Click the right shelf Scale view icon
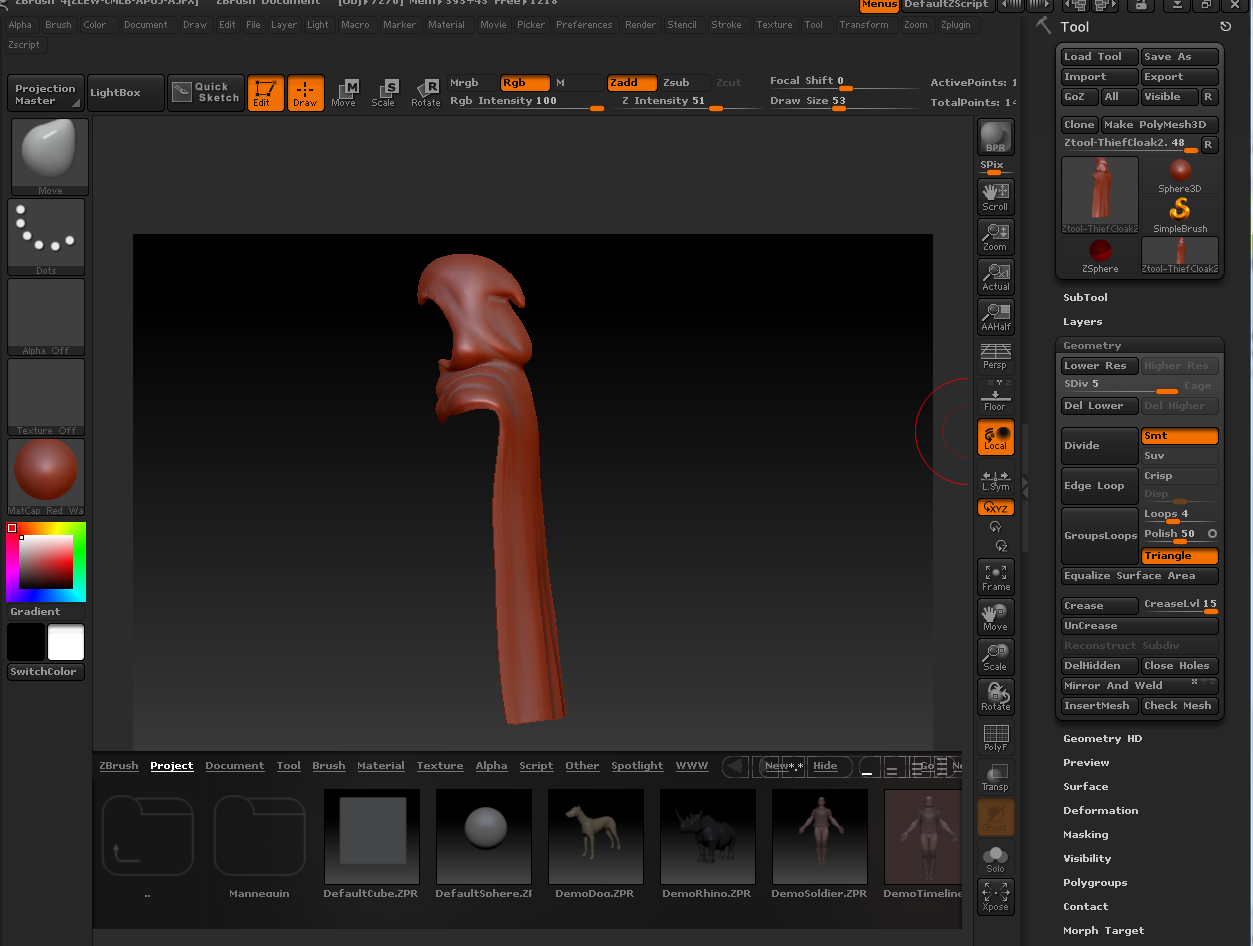 coord(995,657)
